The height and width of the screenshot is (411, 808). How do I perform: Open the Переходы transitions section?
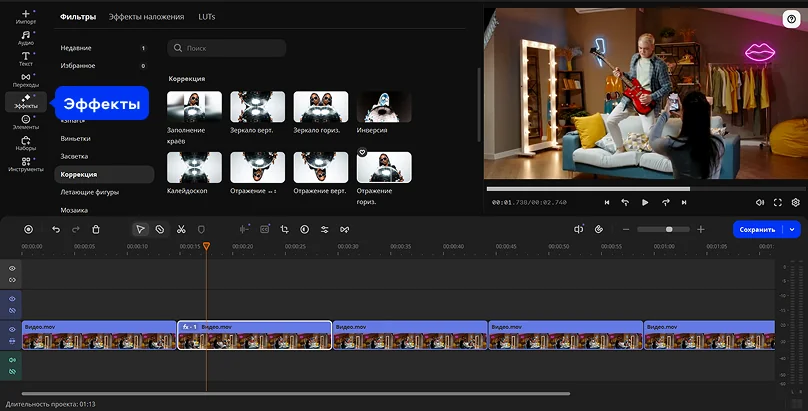tap(26, 80)
